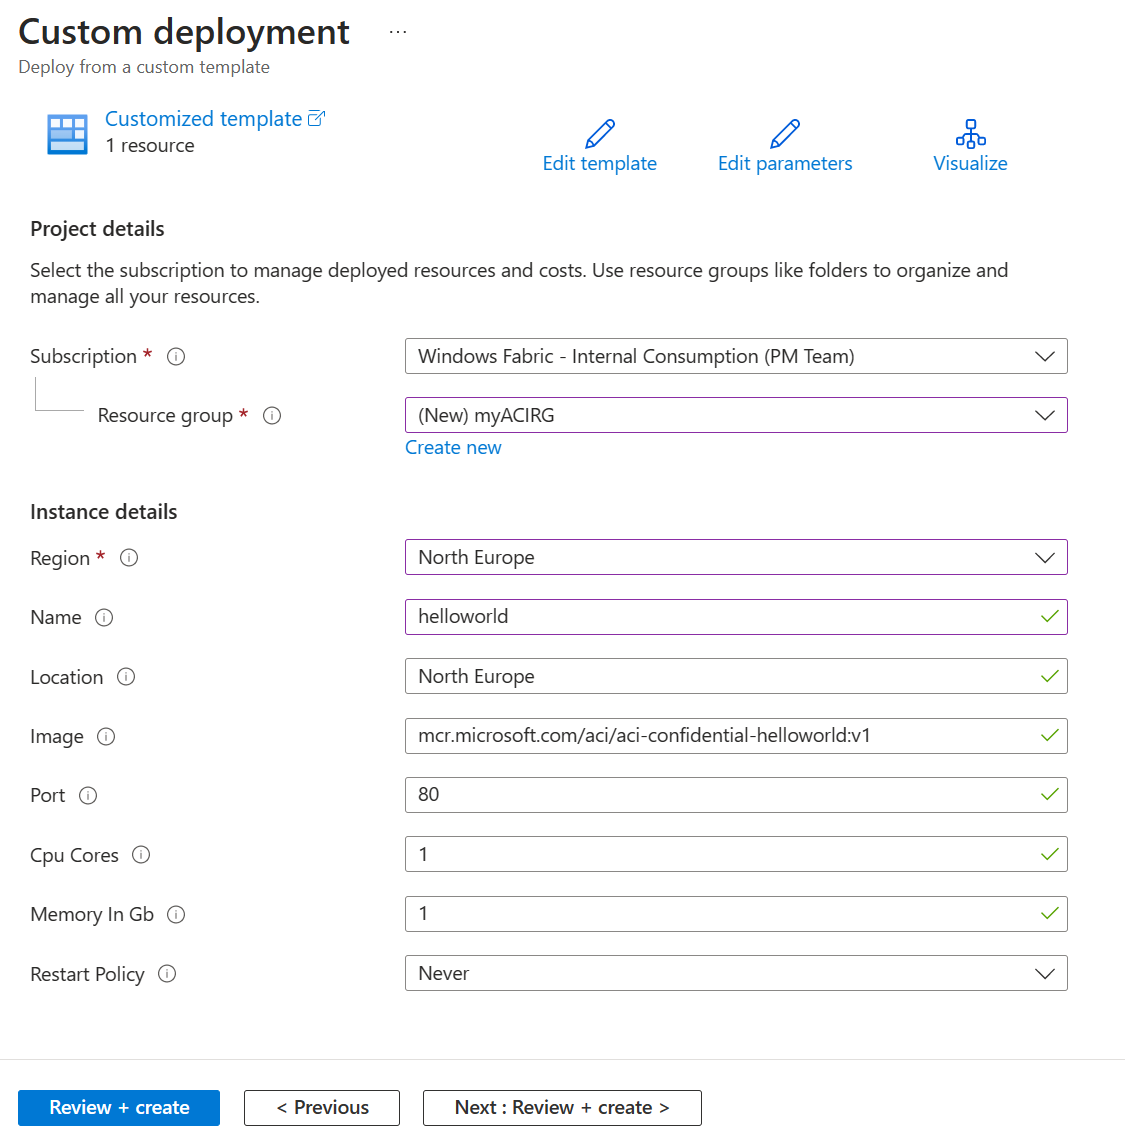Click the Create new resource group link

pos(453,447)
